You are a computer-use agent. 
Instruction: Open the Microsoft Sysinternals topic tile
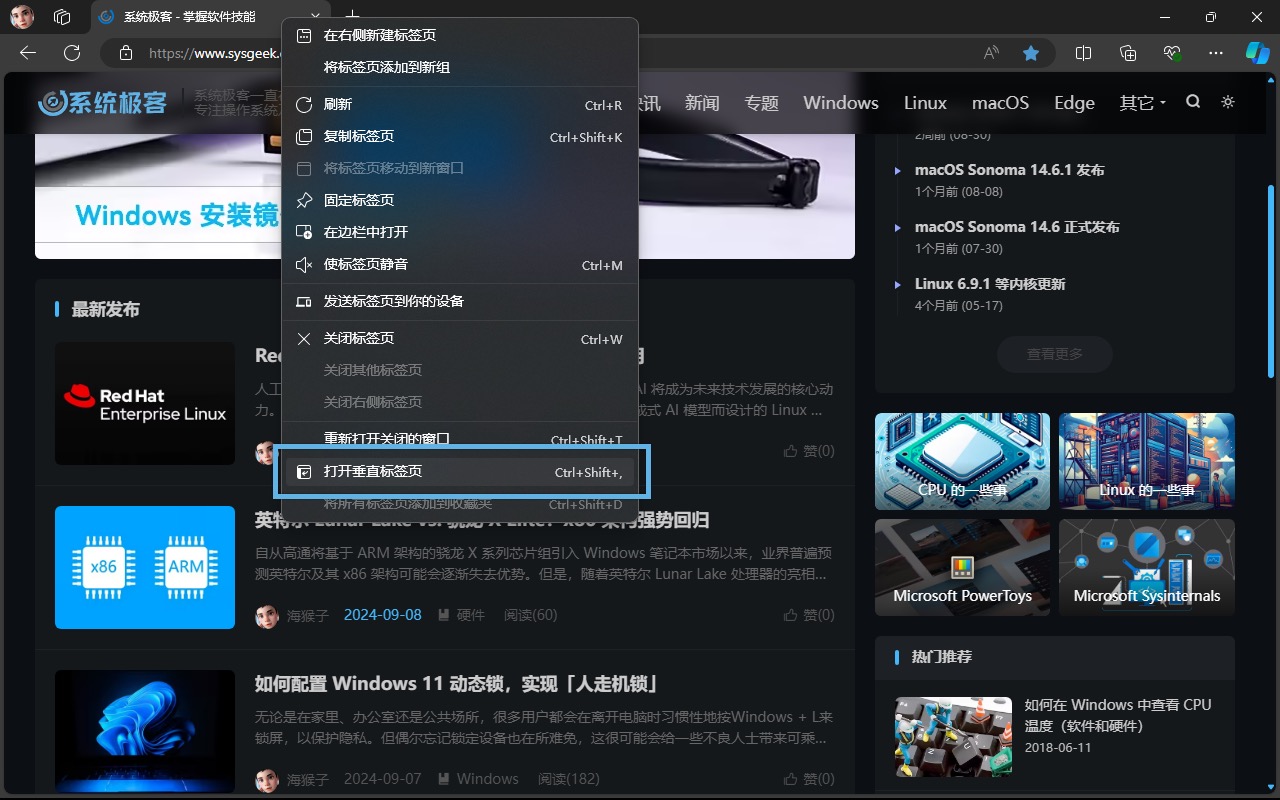tap(1147, 567)
